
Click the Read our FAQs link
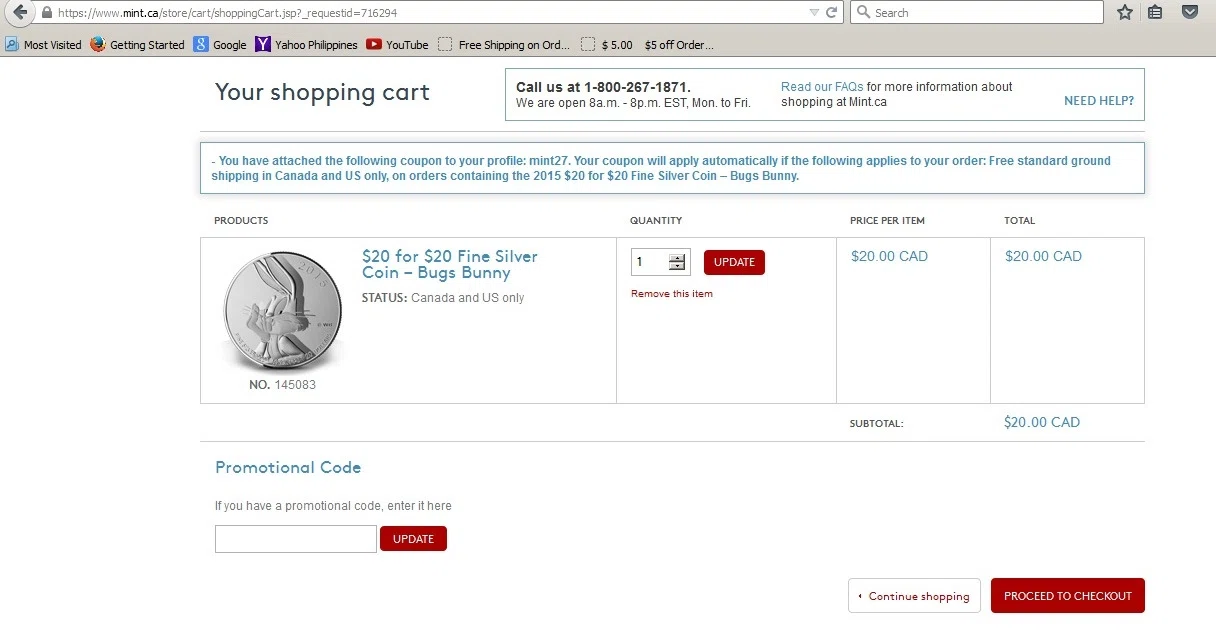822,87
